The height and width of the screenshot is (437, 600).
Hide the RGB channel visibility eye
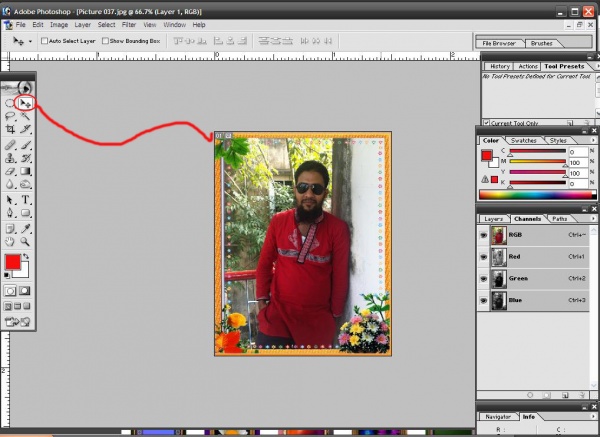[483, 235]
